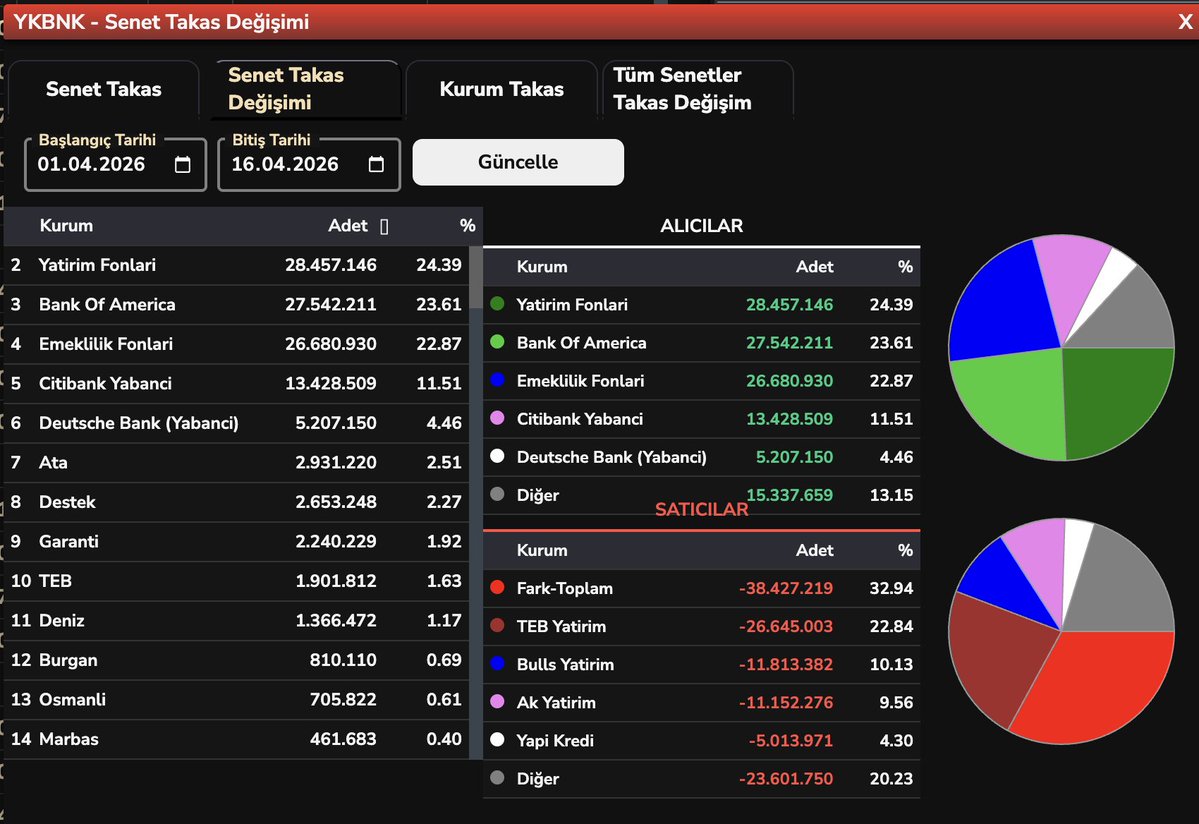Click the sort icon next to Adet header
The width and height of the screenshot is (1199, 824).
click(x=384, y=226)
